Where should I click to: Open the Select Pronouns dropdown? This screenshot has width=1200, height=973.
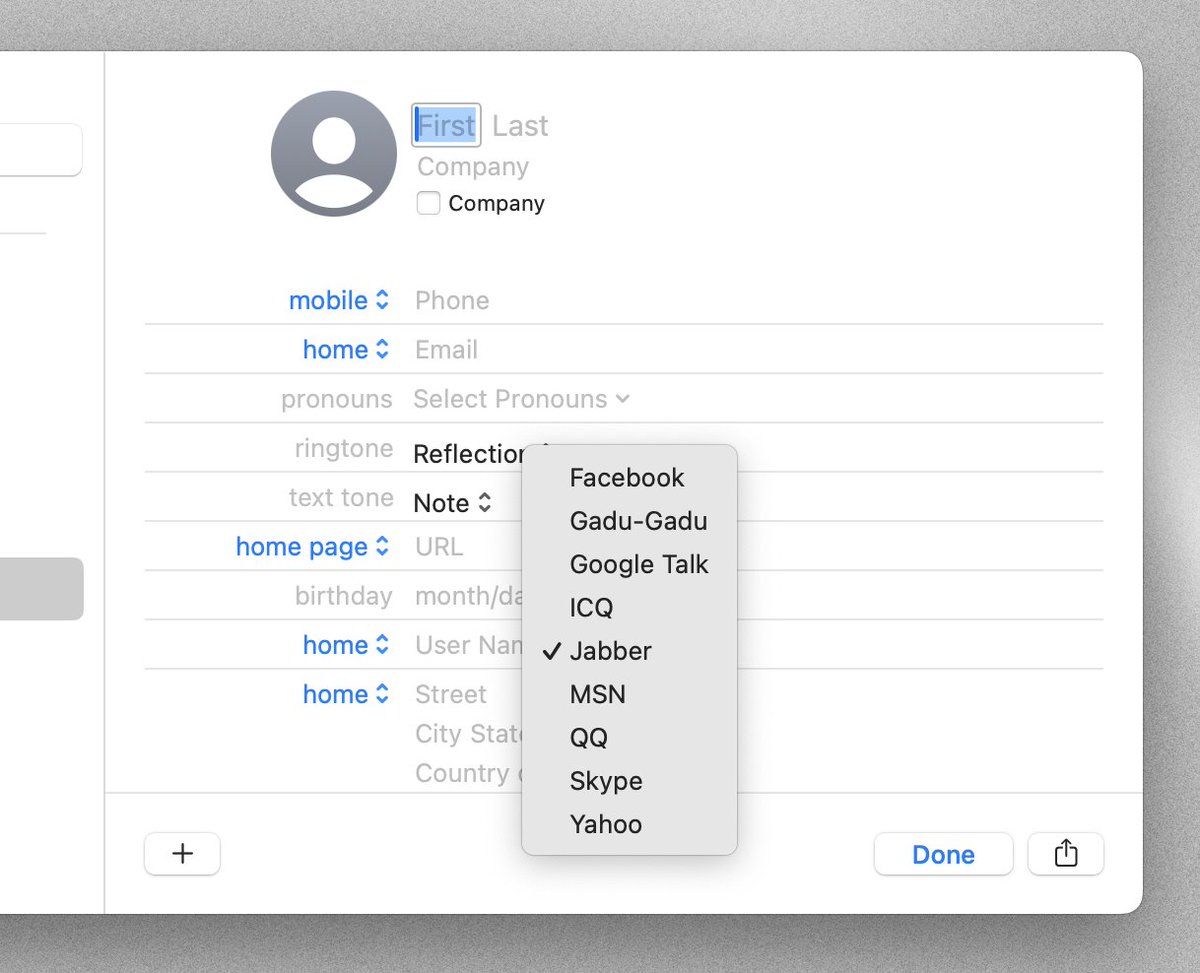521,398
